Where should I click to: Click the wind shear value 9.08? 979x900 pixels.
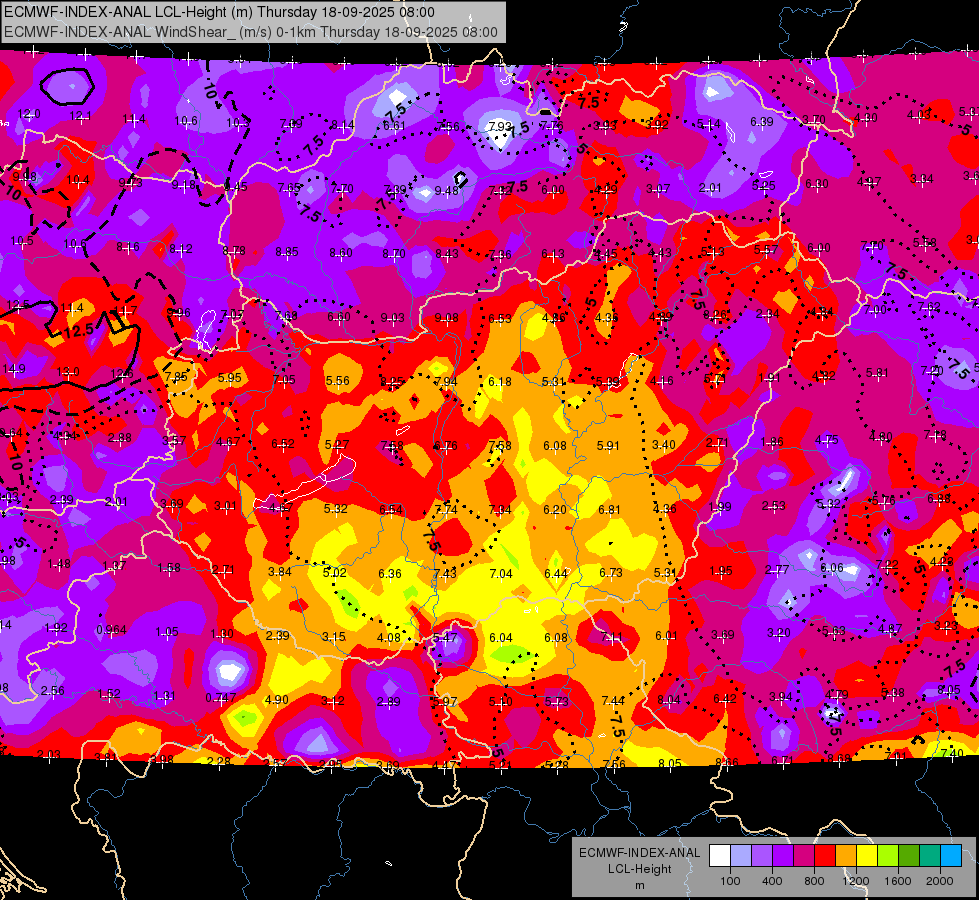[446, 318]
